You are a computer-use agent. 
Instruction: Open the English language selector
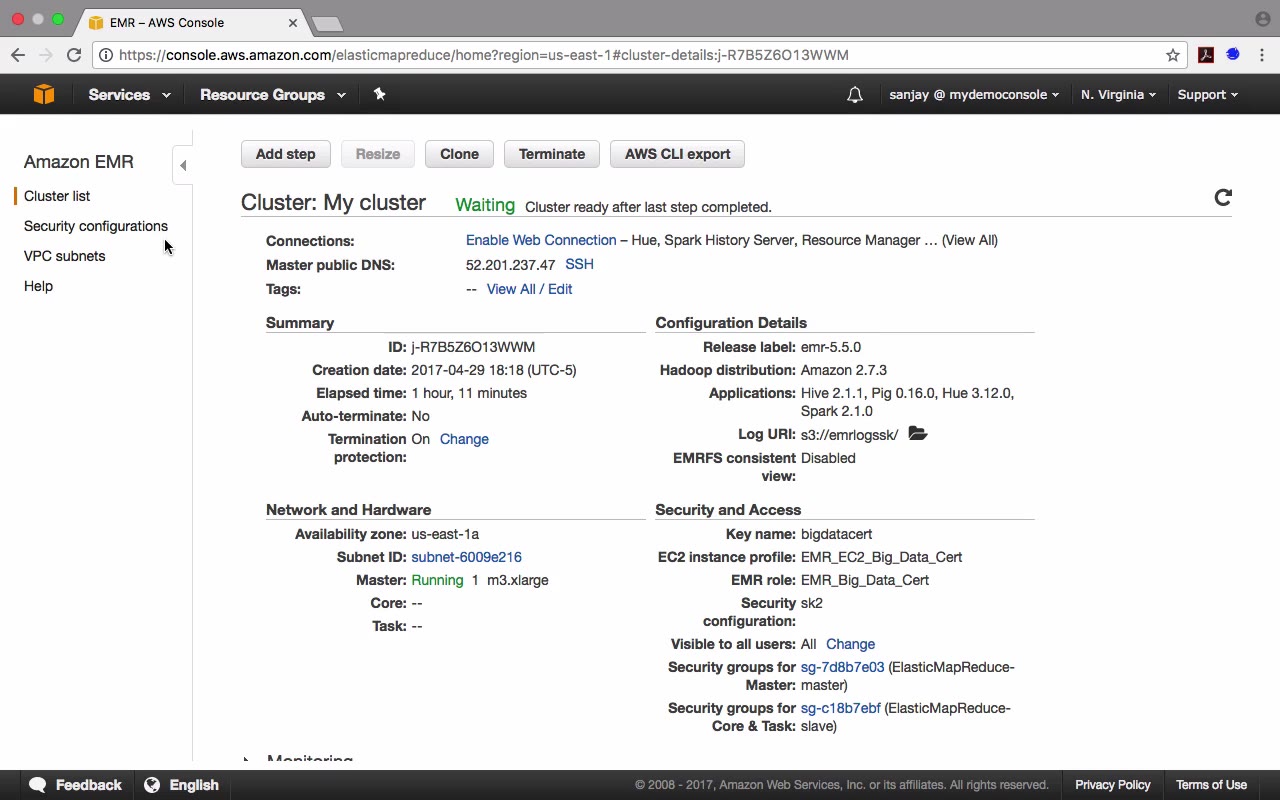pyautogui.click(x=181, y=785)
